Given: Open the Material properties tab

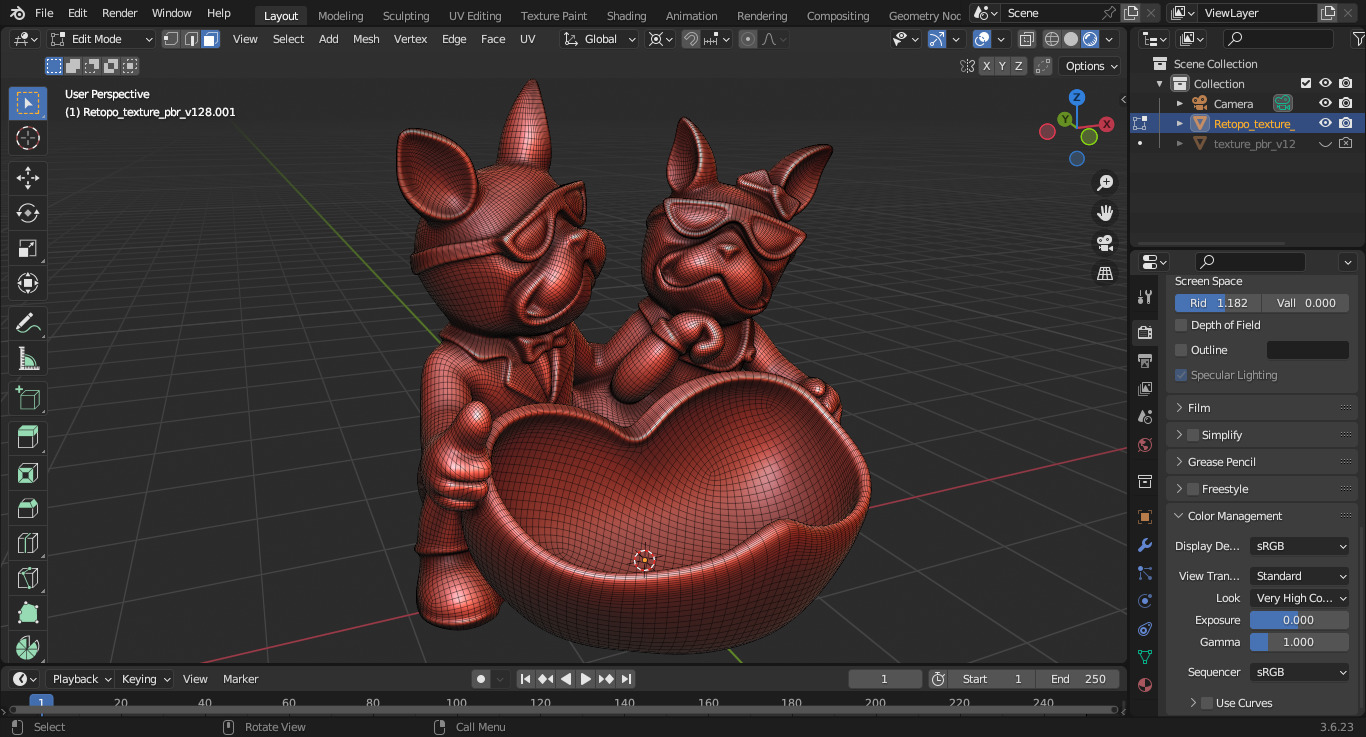Looking at the screenshot, I should pos(1145,685).
